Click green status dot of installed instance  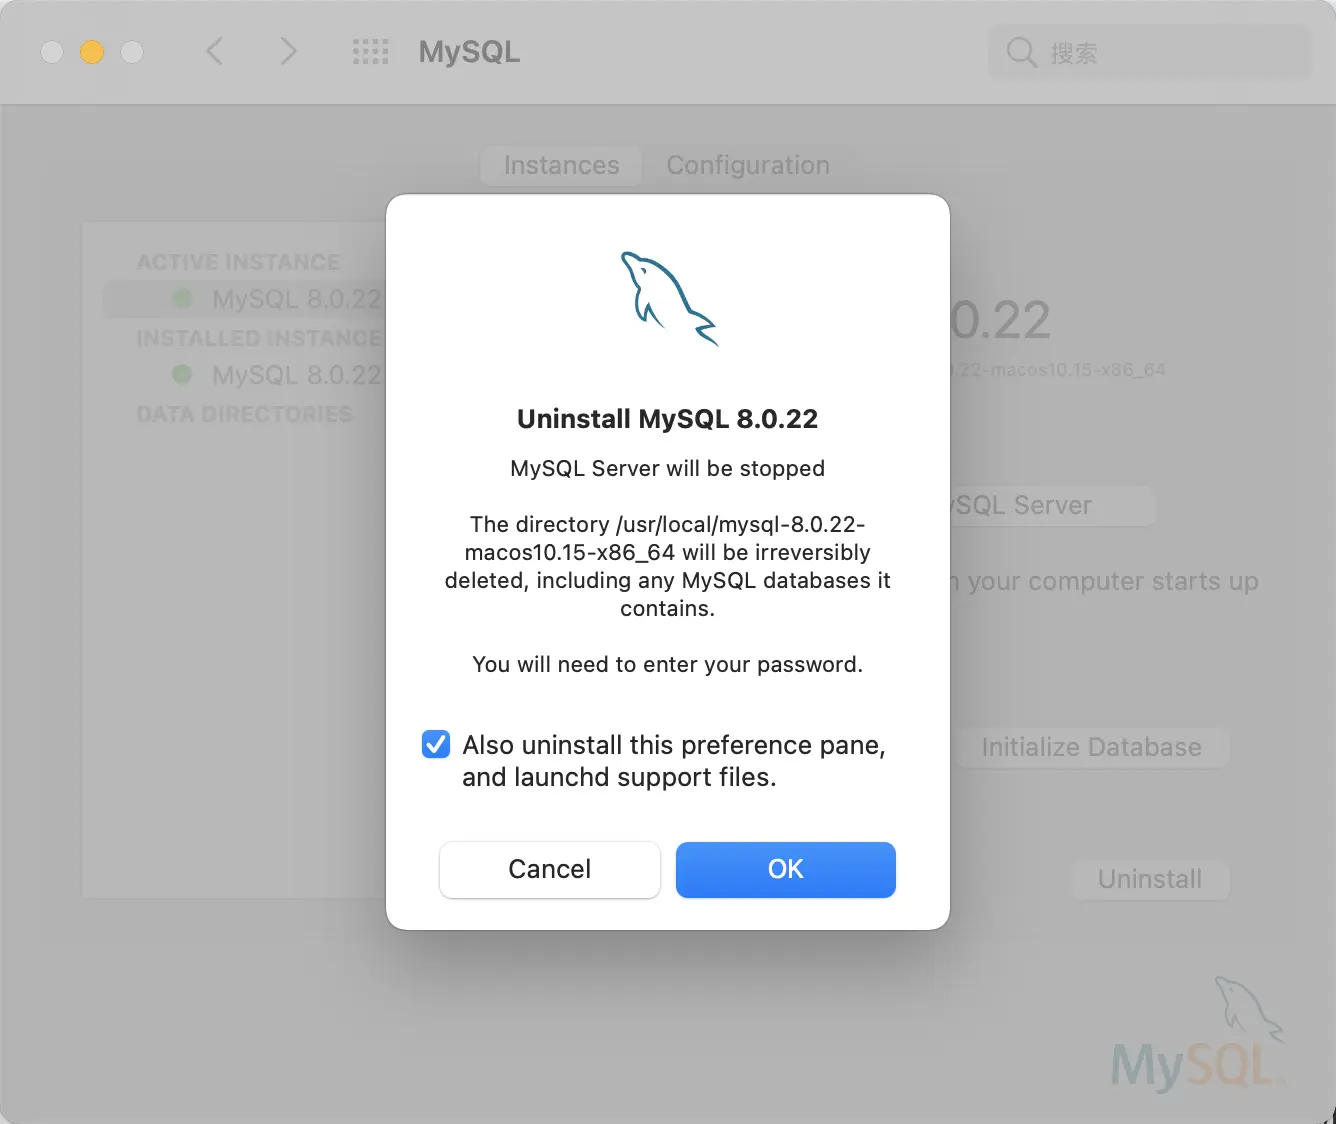pyautogui.click(x=182, y=374)
